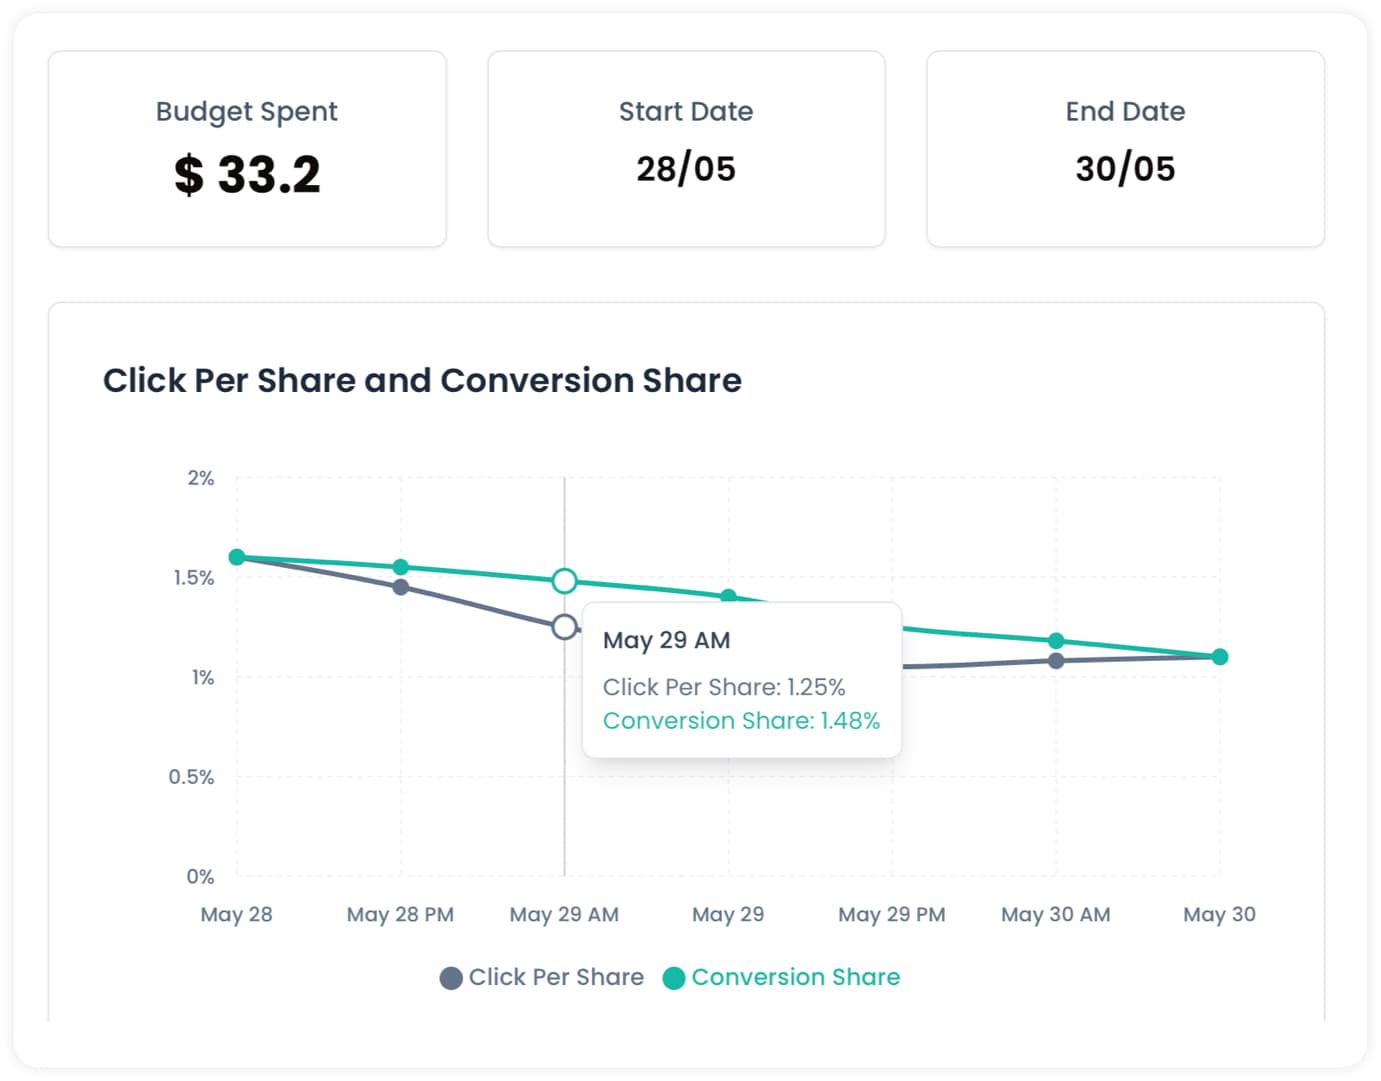Select green Conversion Share point at May 30 AM
Image resolution: width=1381 pixels, height=1081 pixels.
click(1056, 641)
